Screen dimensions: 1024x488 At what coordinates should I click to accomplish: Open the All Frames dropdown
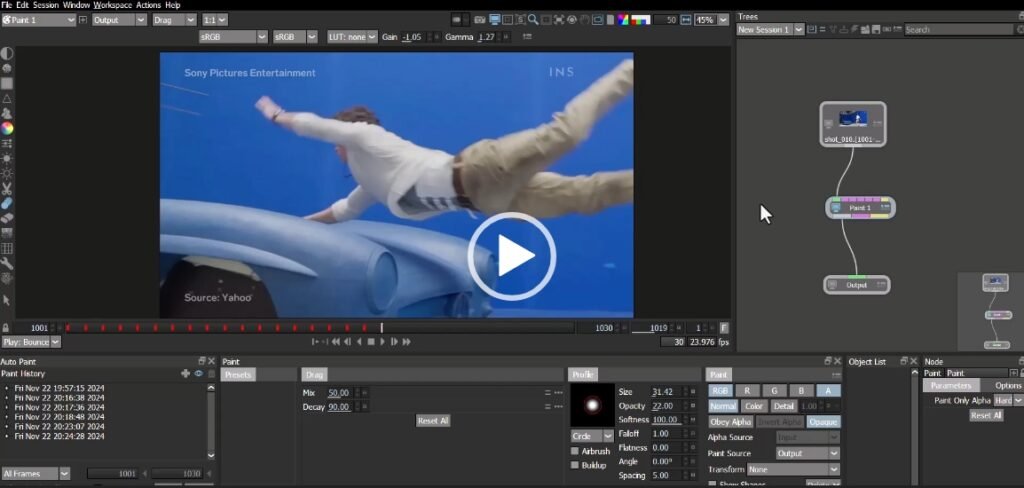coord(35,473)
